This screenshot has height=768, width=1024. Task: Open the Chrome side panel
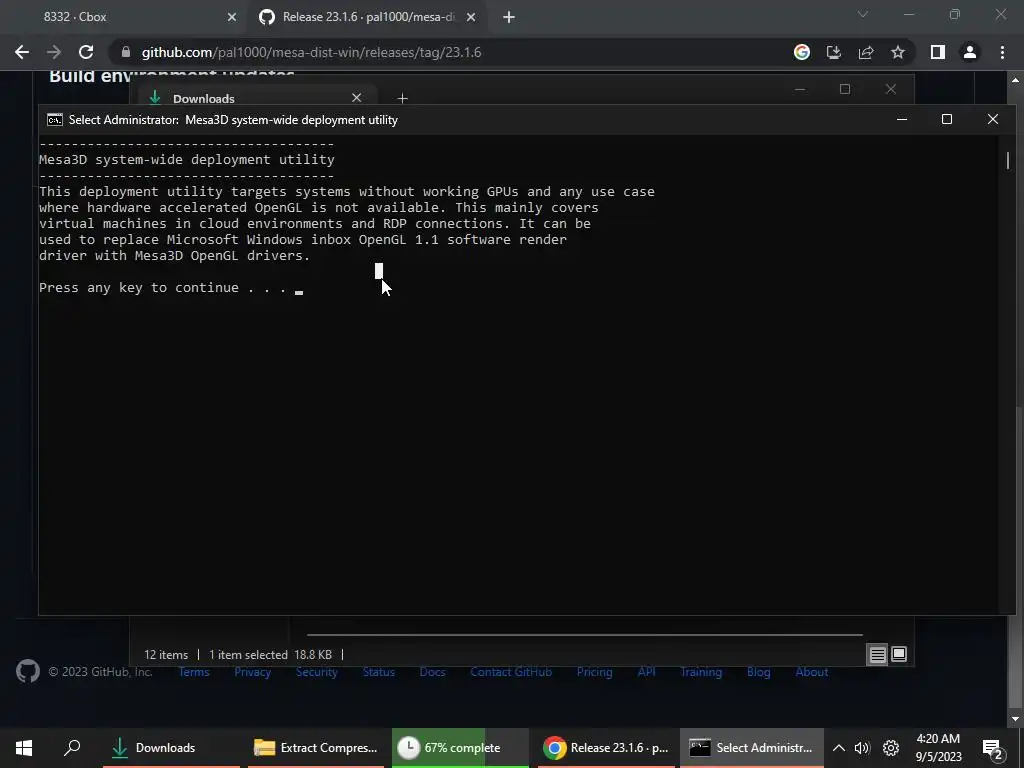(938, 52)
